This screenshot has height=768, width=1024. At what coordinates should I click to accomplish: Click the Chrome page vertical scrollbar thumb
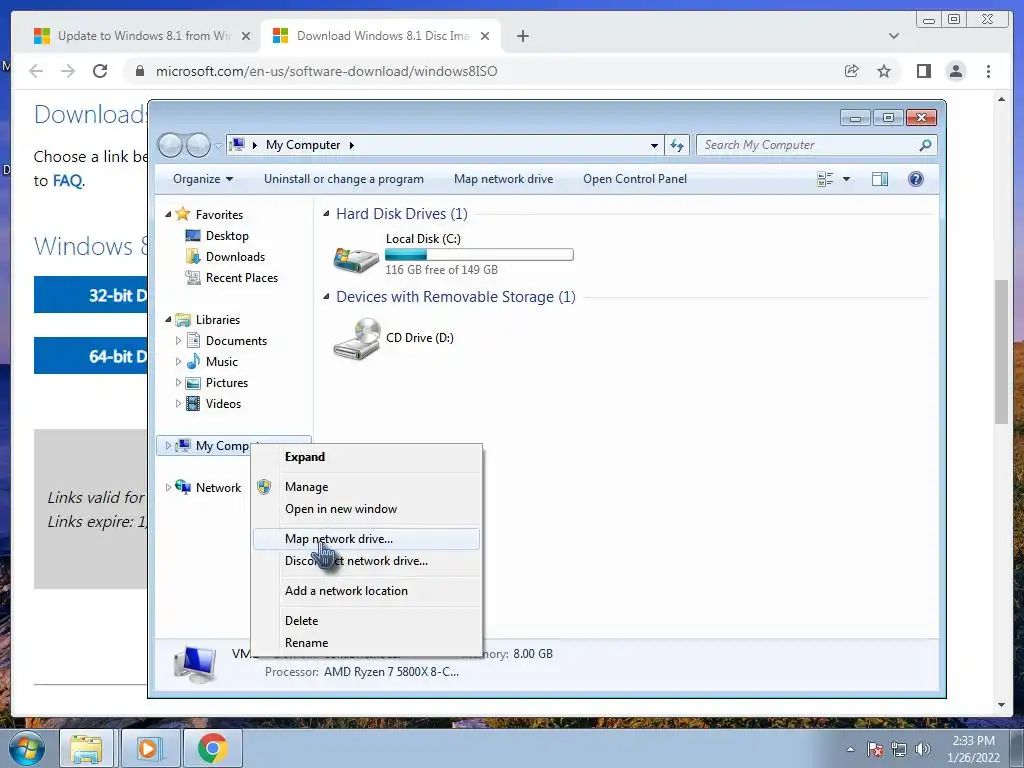click(x=1001, y=351)
